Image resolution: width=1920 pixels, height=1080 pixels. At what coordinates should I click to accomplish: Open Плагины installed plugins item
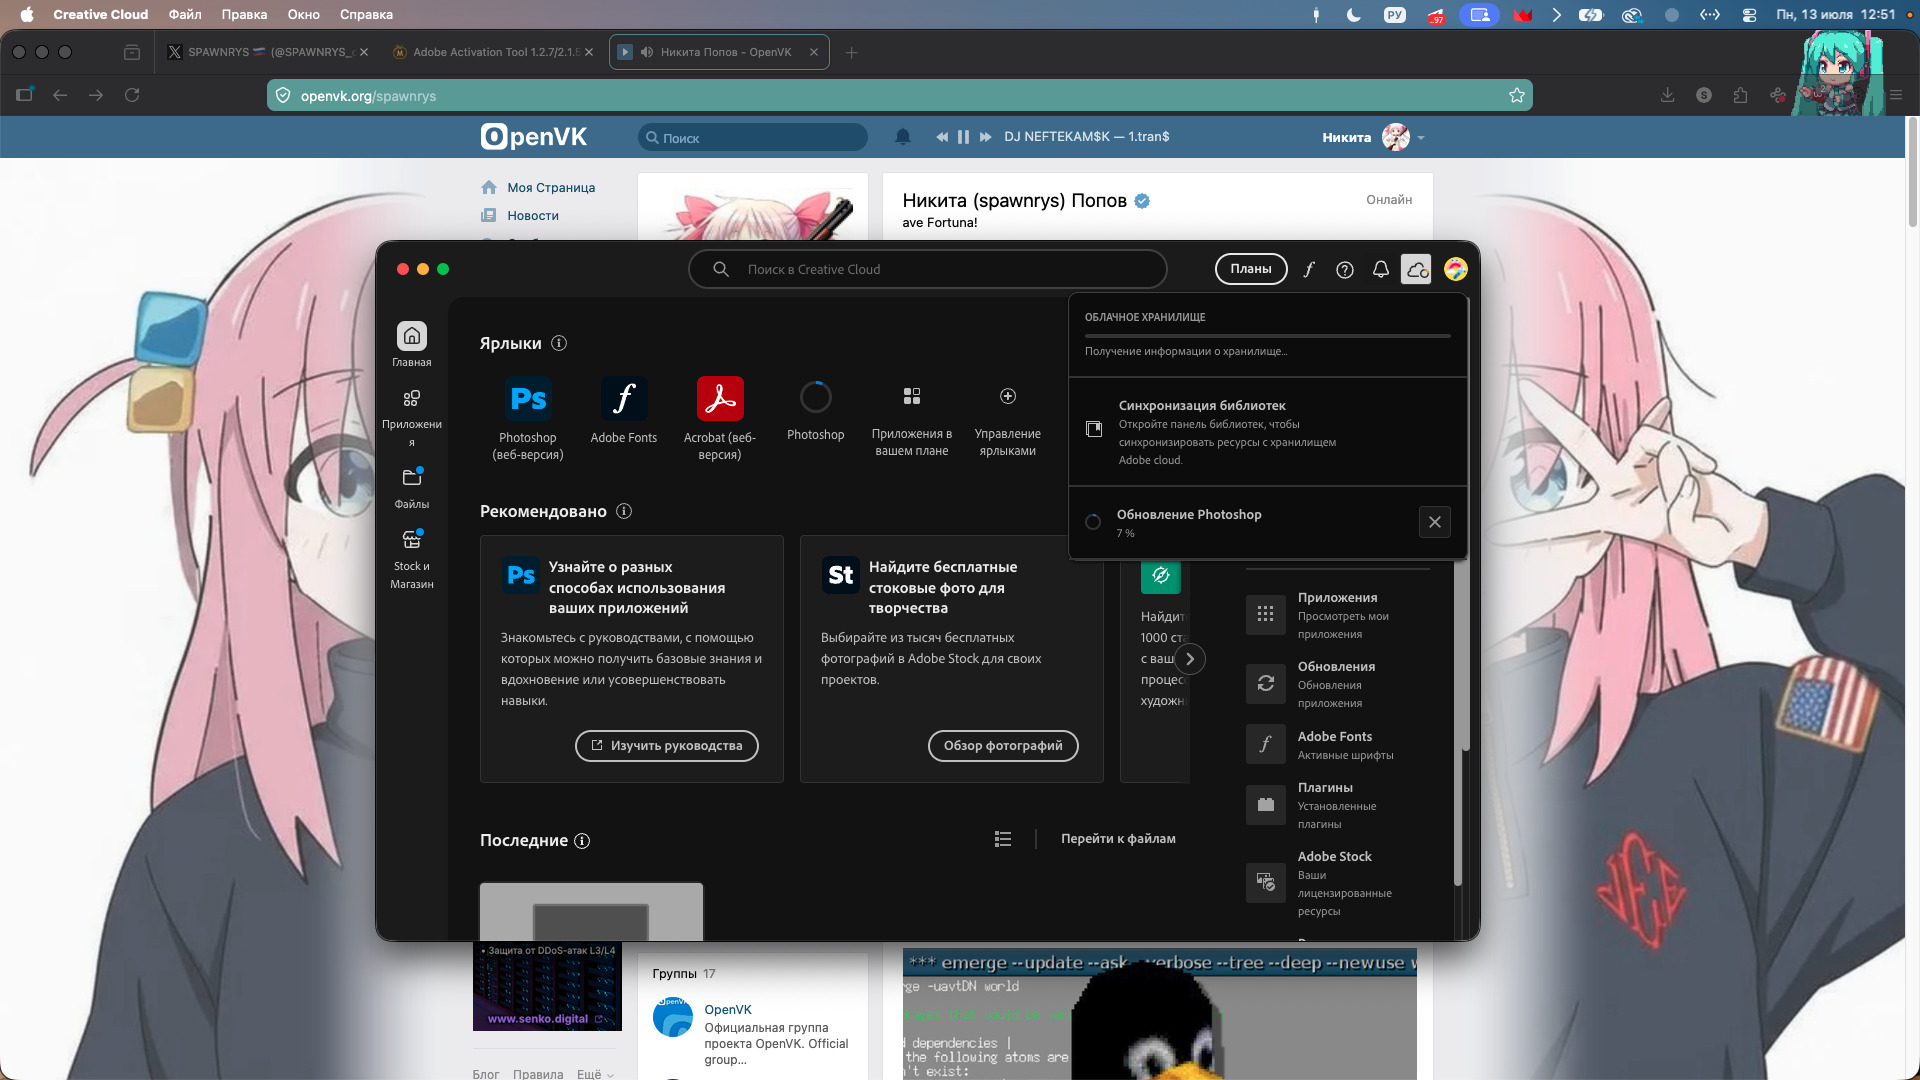coord(1336,805)
